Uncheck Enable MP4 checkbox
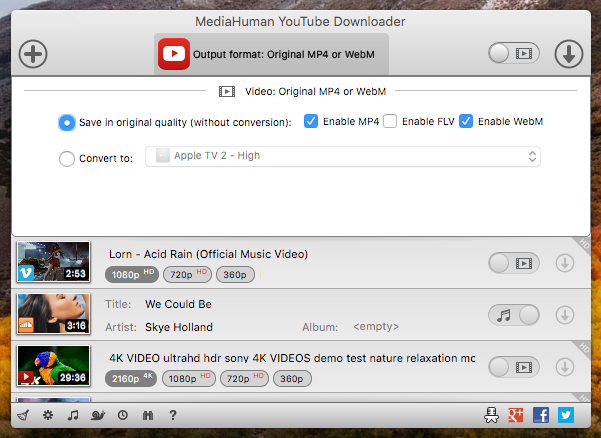The width and height of the screenshot is (601, 438). pyautogui.click(x=311, y=121)
